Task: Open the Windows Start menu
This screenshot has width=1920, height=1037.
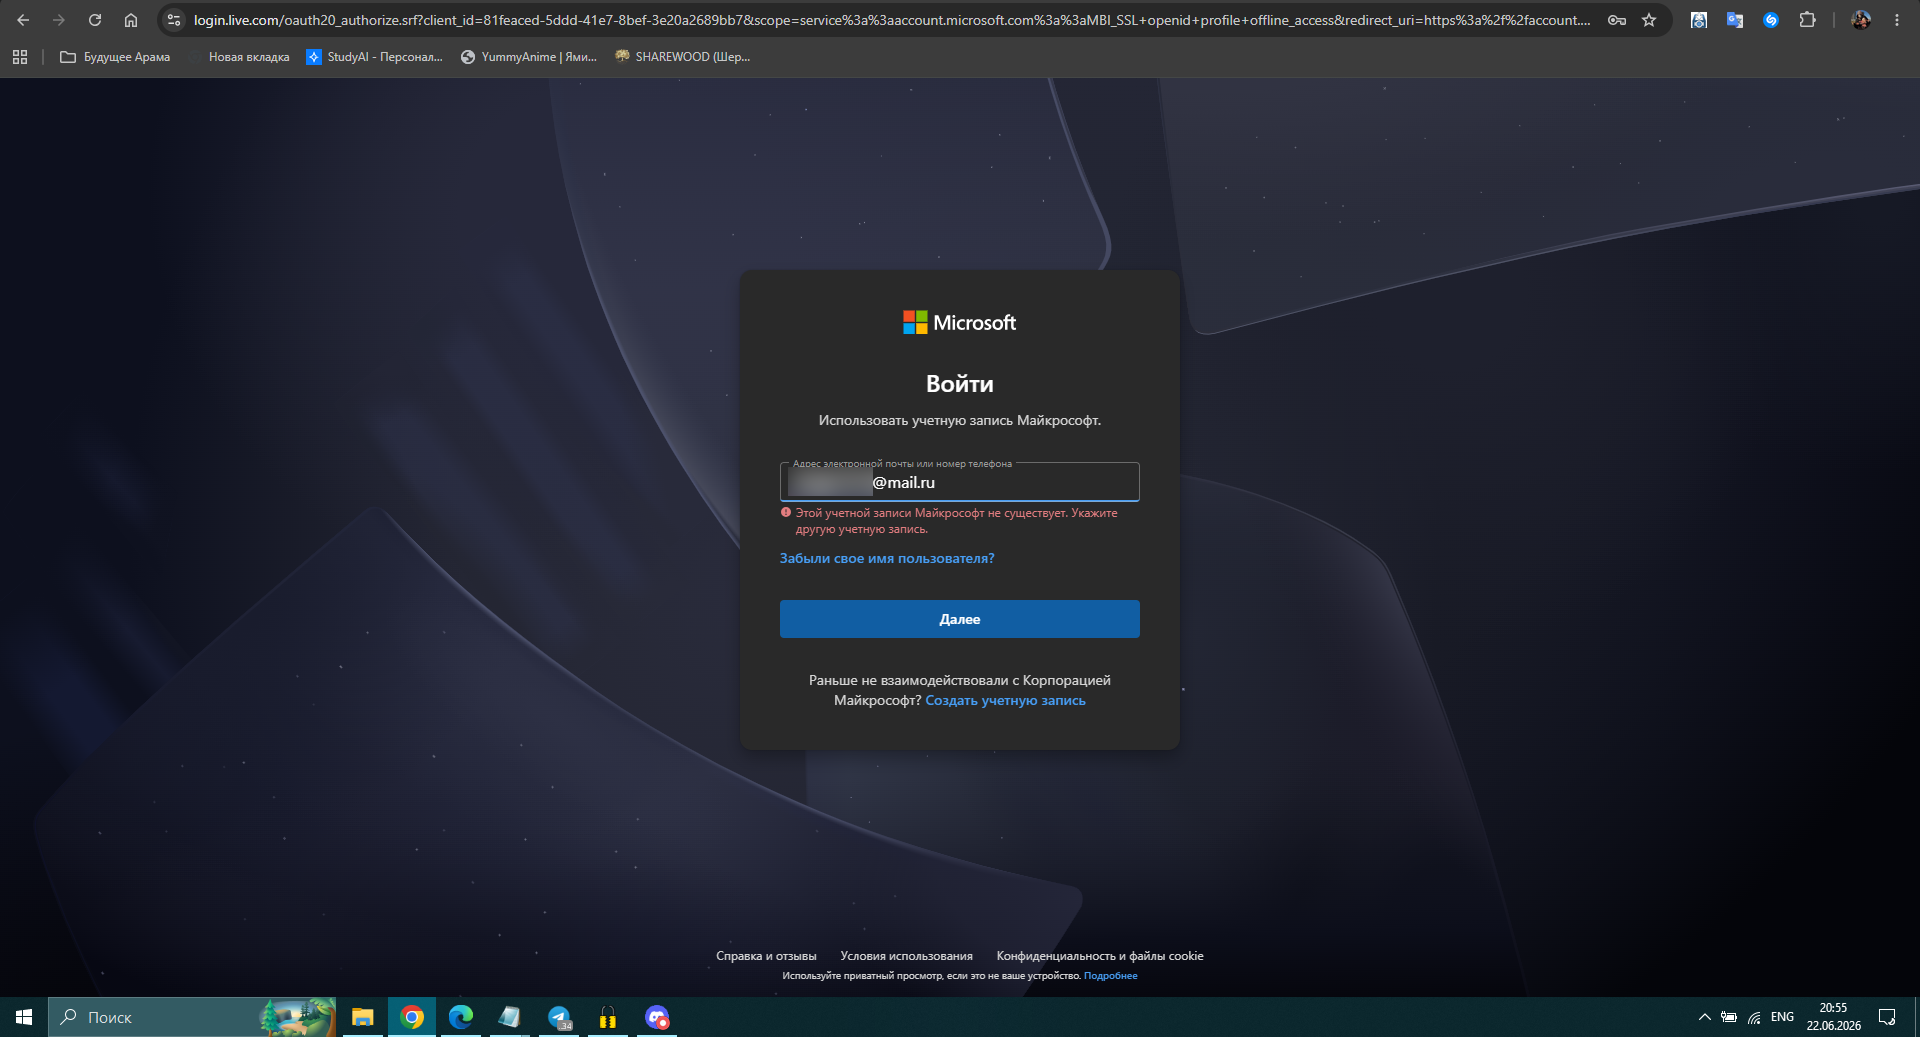Action: pyautogui.click(x=24, y=1017)
